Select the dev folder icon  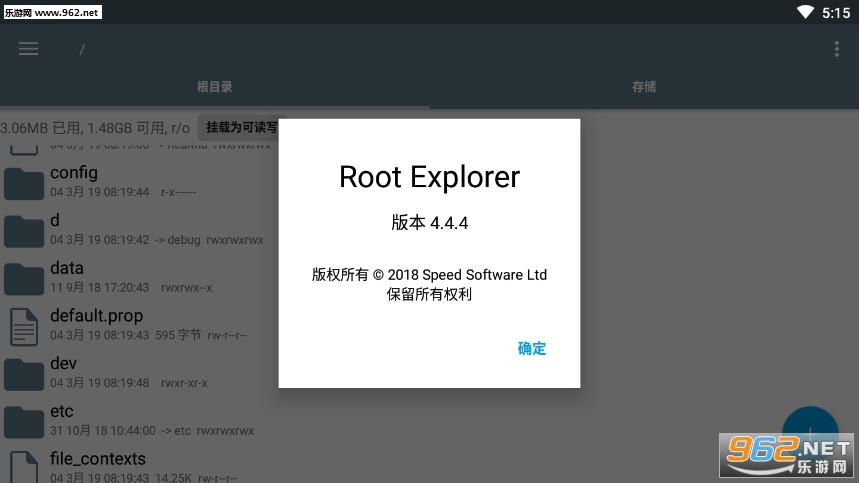[x=24, y=374]
